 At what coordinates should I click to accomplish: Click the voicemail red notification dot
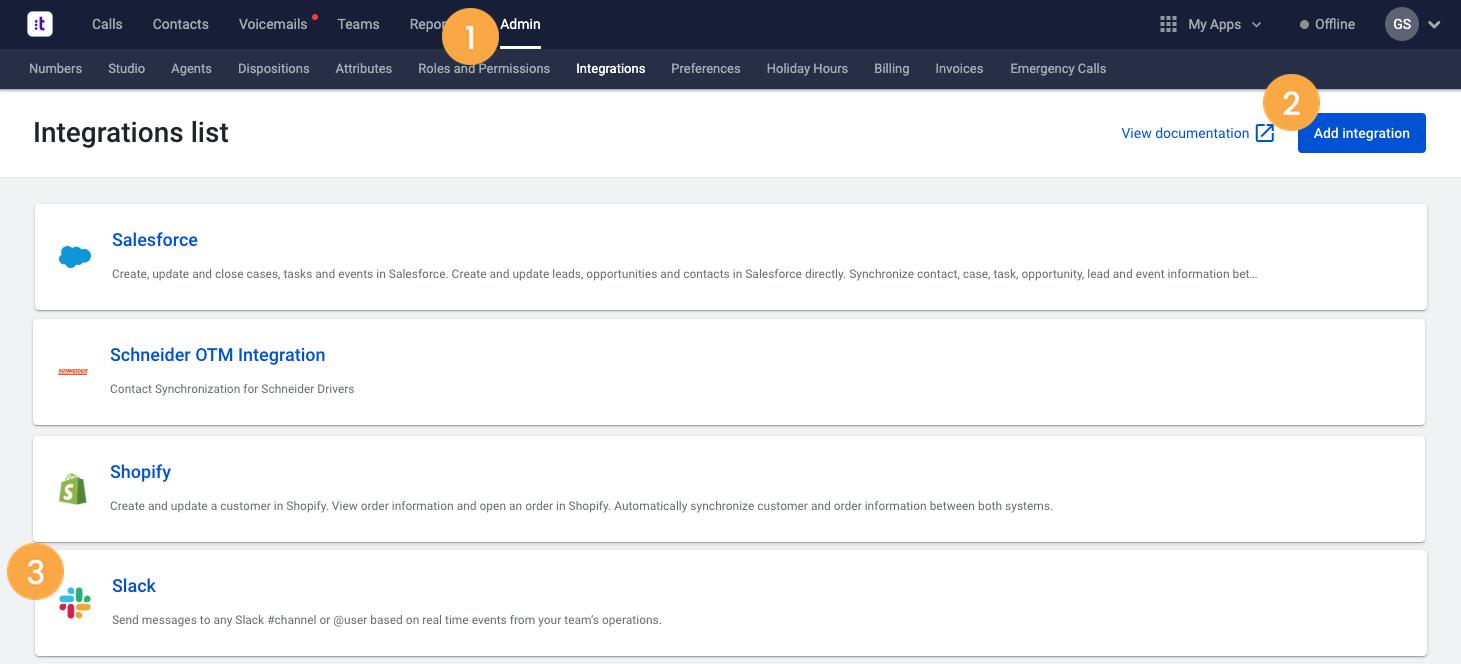click(315, 16)
